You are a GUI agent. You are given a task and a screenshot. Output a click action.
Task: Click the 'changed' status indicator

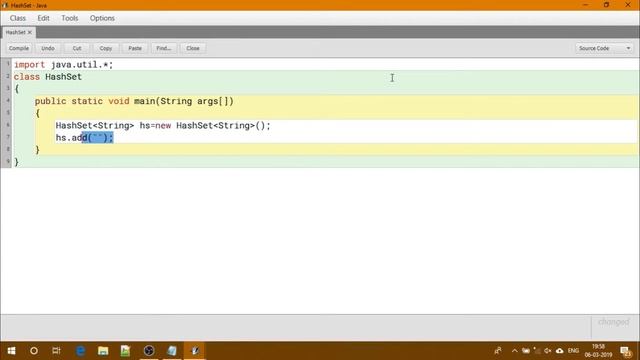click(614, 322)
